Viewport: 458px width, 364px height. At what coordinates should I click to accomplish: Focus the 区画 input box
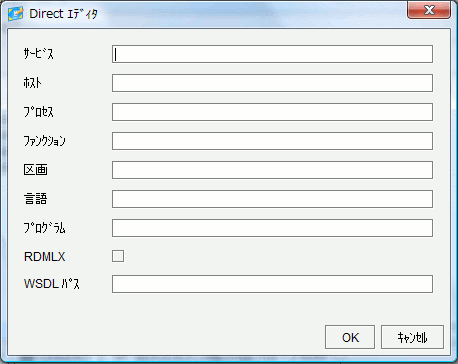coord(272,170)
